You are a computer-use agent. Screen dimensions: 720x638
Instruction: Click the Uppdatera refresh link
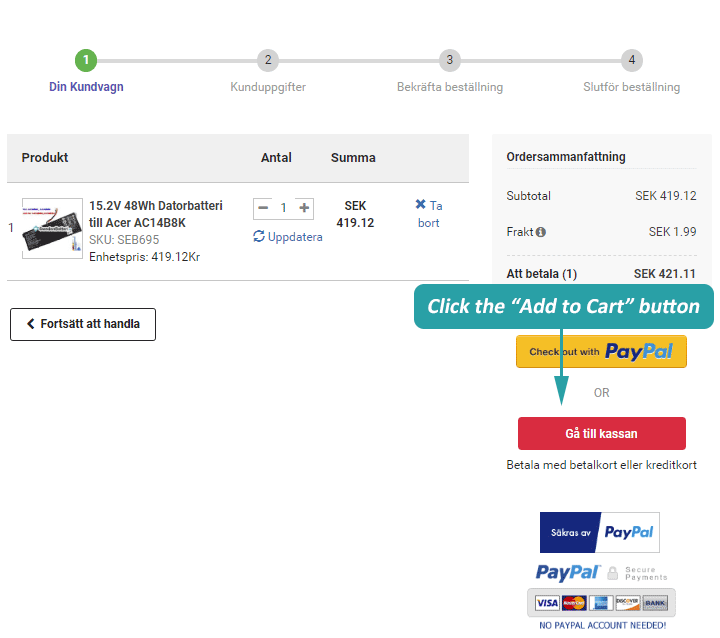point(288,237)
